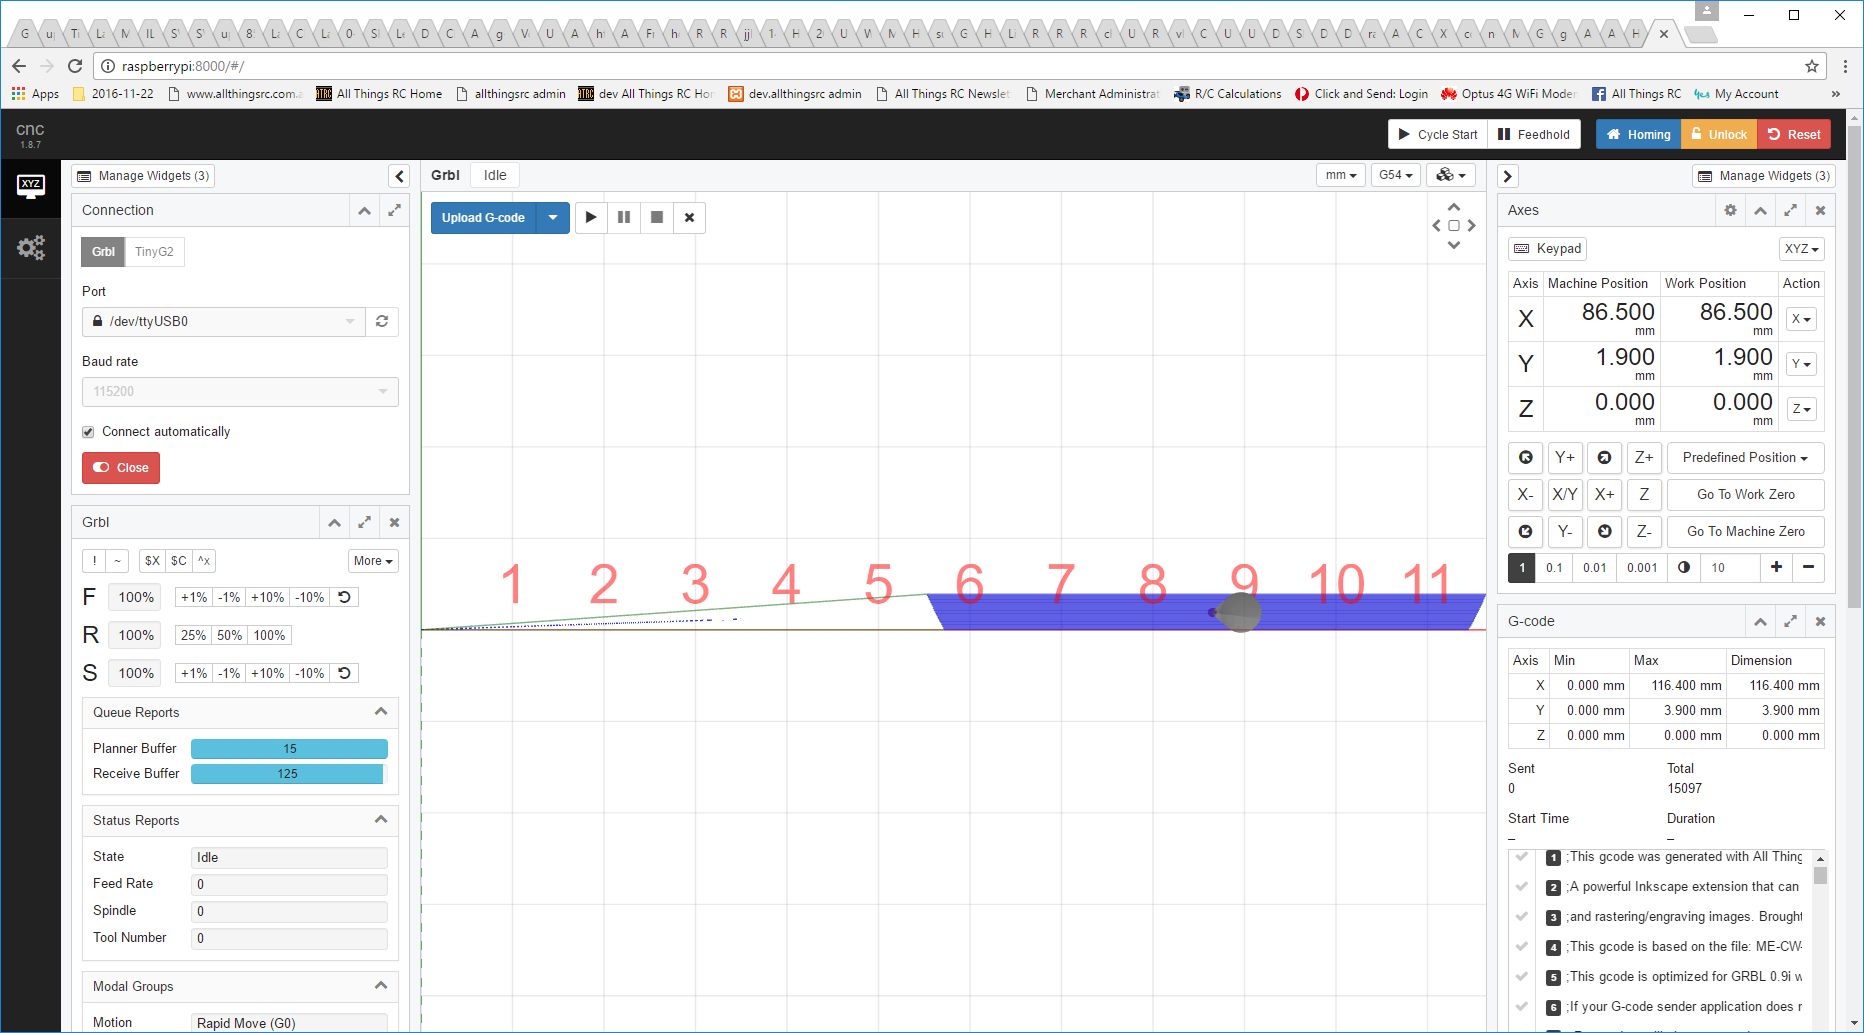This screenshot has width=1864, height=1033.
Task: Click Go To Work Zero
Action: coord(1745,494)
